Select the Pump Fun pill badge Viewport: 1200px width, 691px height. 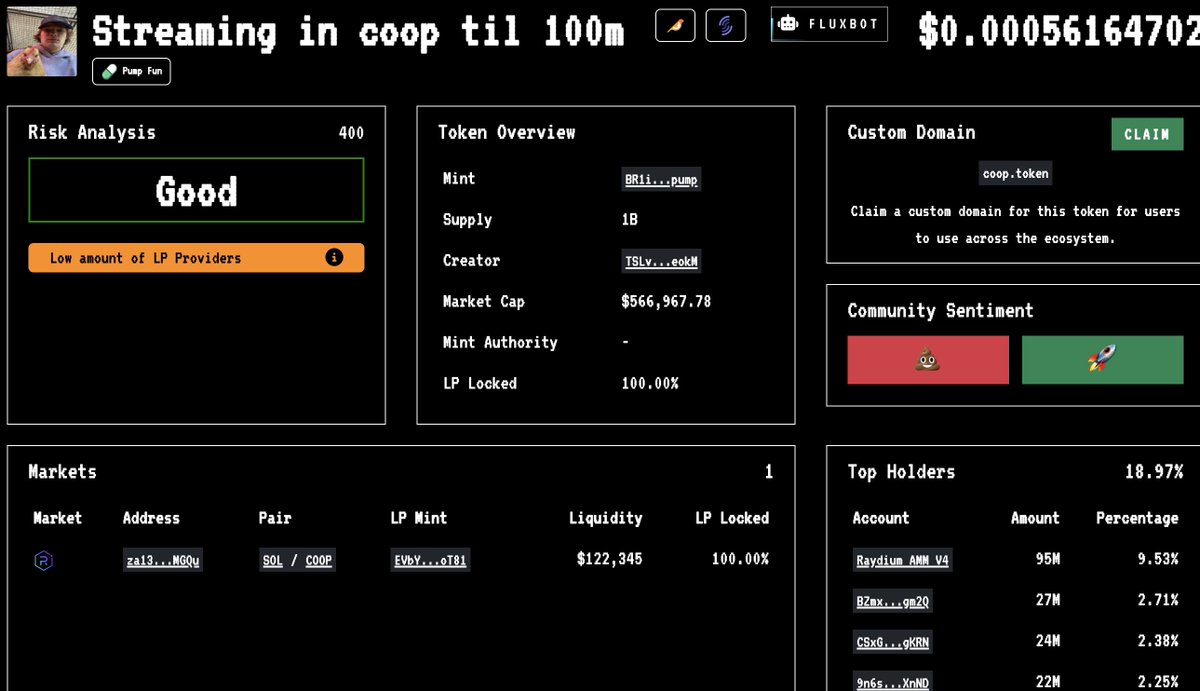[131, 71]
